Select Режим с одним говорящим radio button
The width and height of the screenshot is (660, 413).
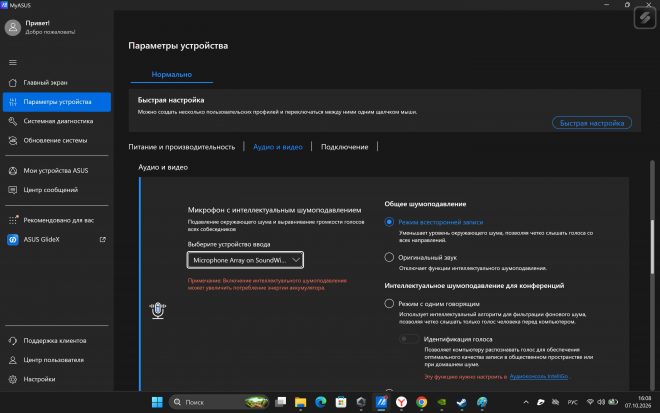coord(389,304)
